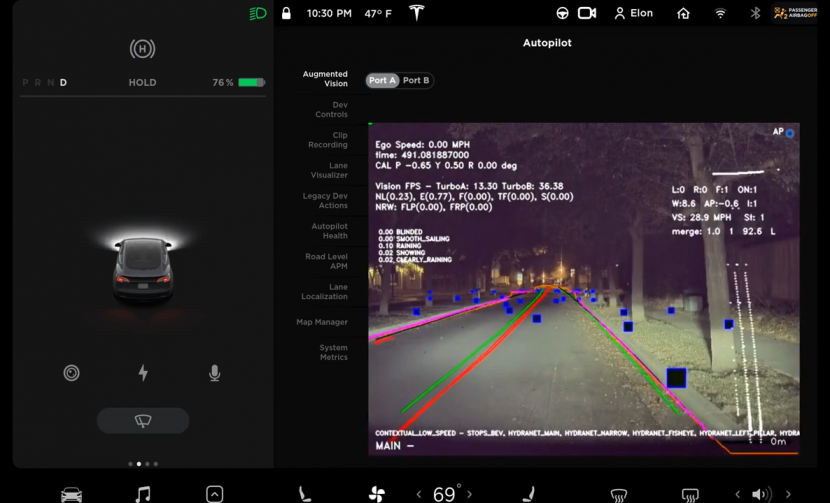Activate the microphone voice command icon
The width and height of the screenshot is (830, 503).
(214, 373)
